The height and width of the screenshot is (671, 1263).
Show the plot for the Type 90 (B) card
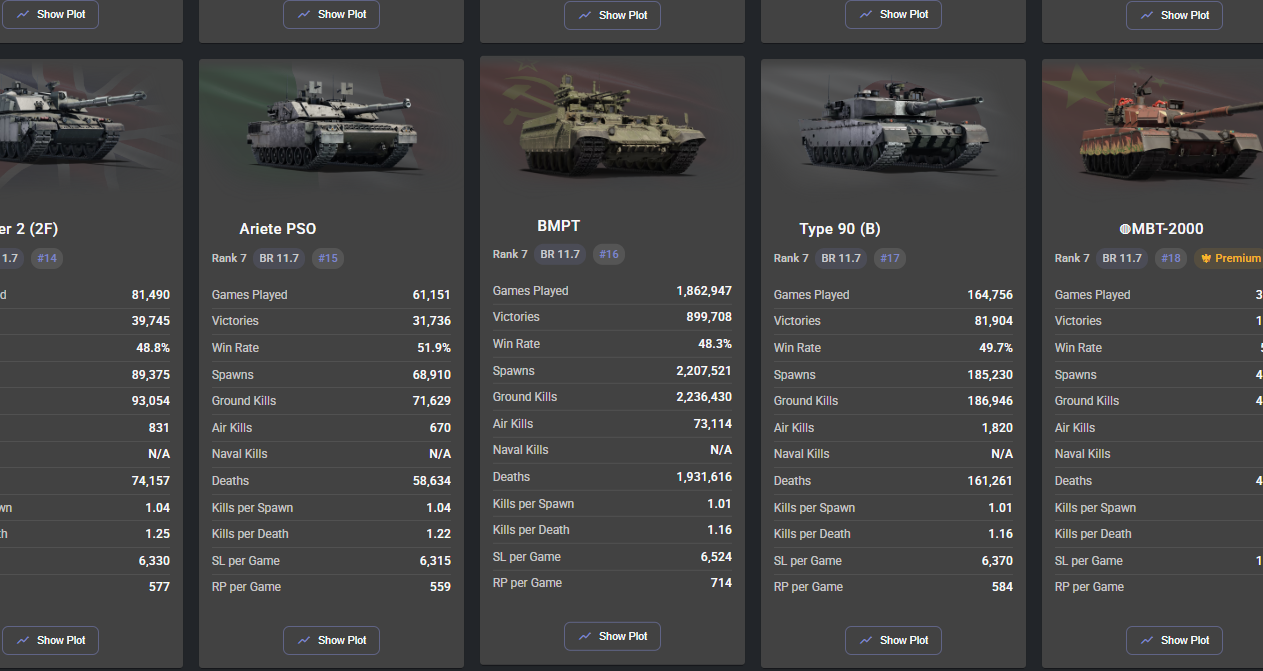[893, 640]
